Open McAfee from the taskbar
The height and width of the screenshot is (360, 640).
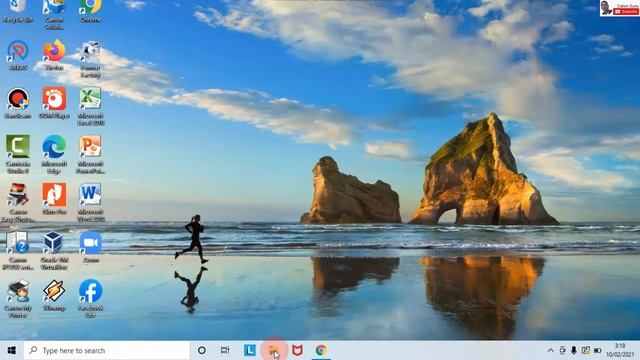coord(298,350)
